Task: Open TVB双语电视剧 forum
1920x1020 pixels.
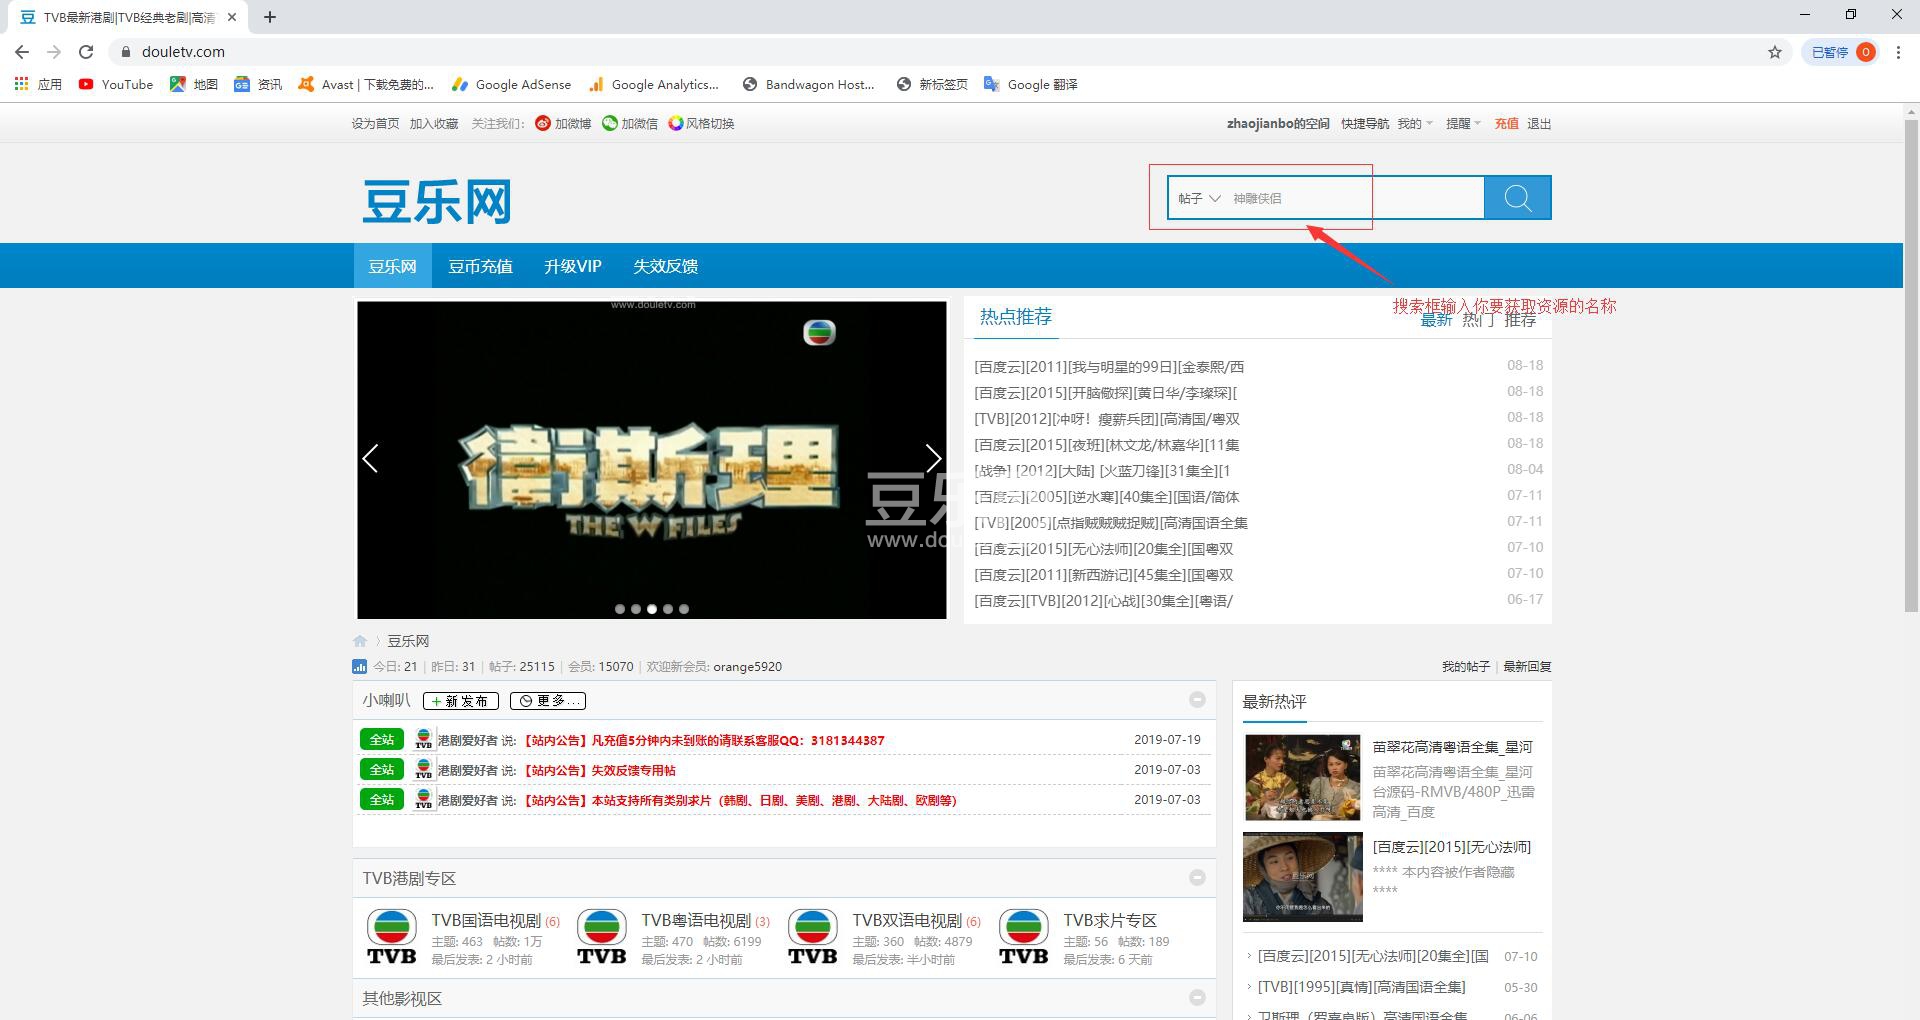Action: pos(907,921)
